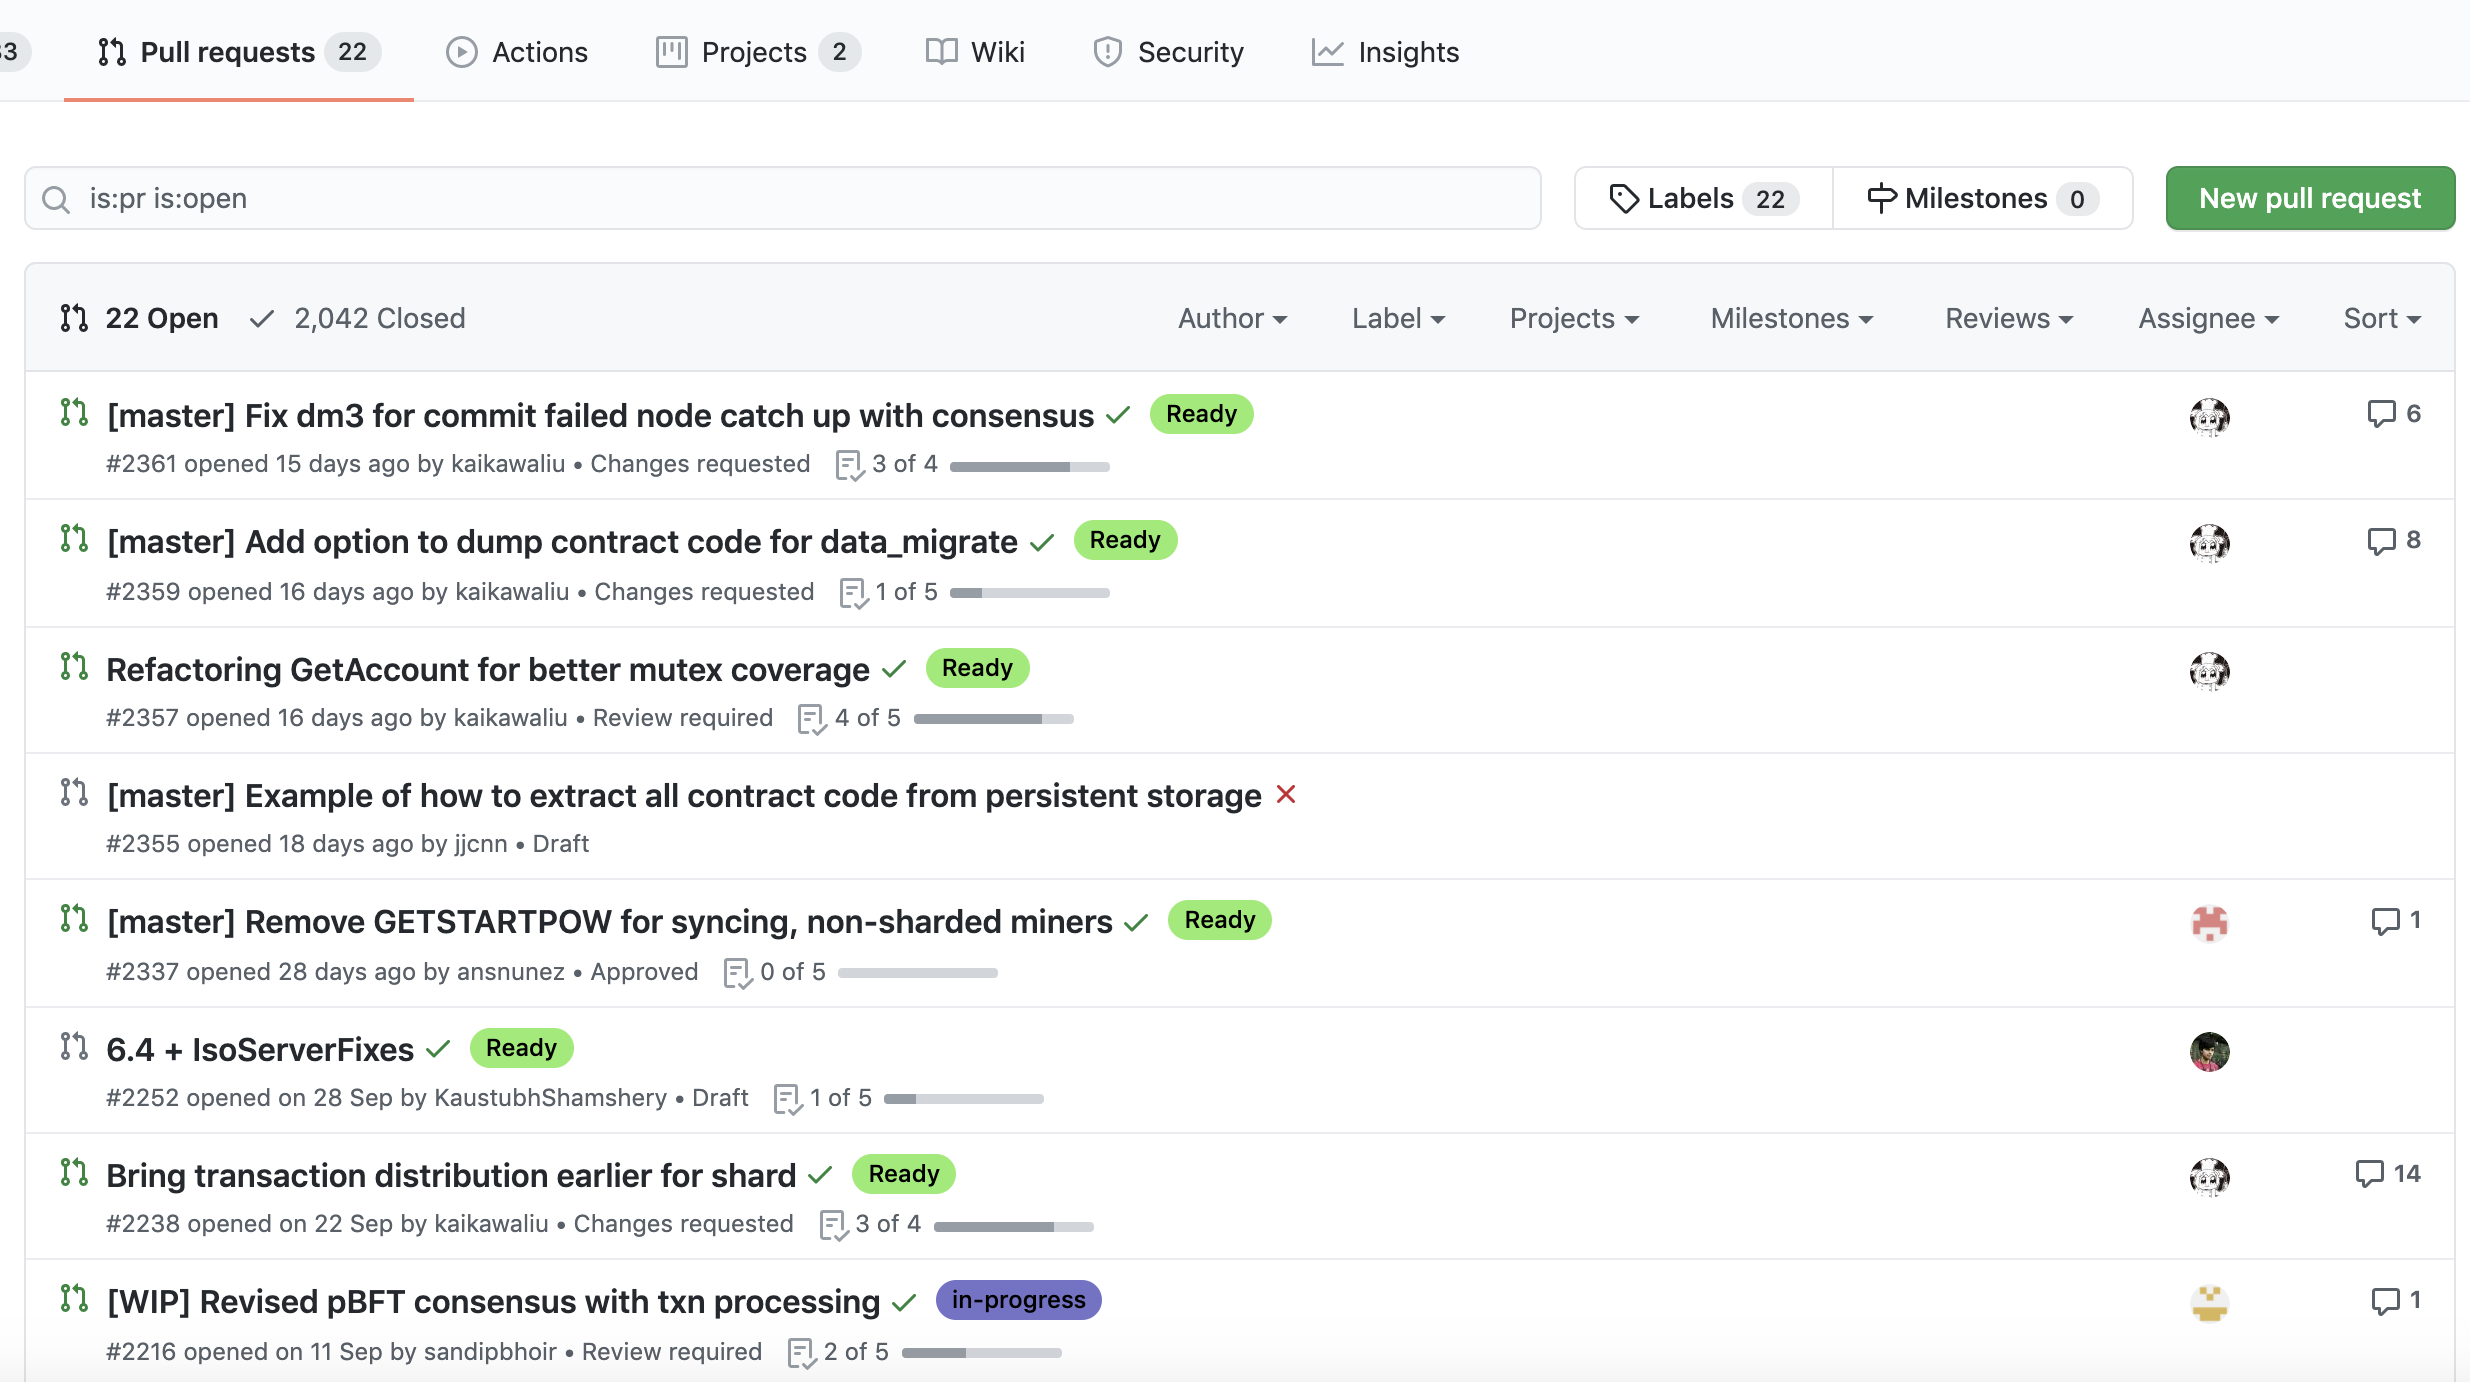This screenshot has width=2470, height=1382.
Task: Click assignee avatar on IsoServerFixes PR
Action: coord(2209,1051)
